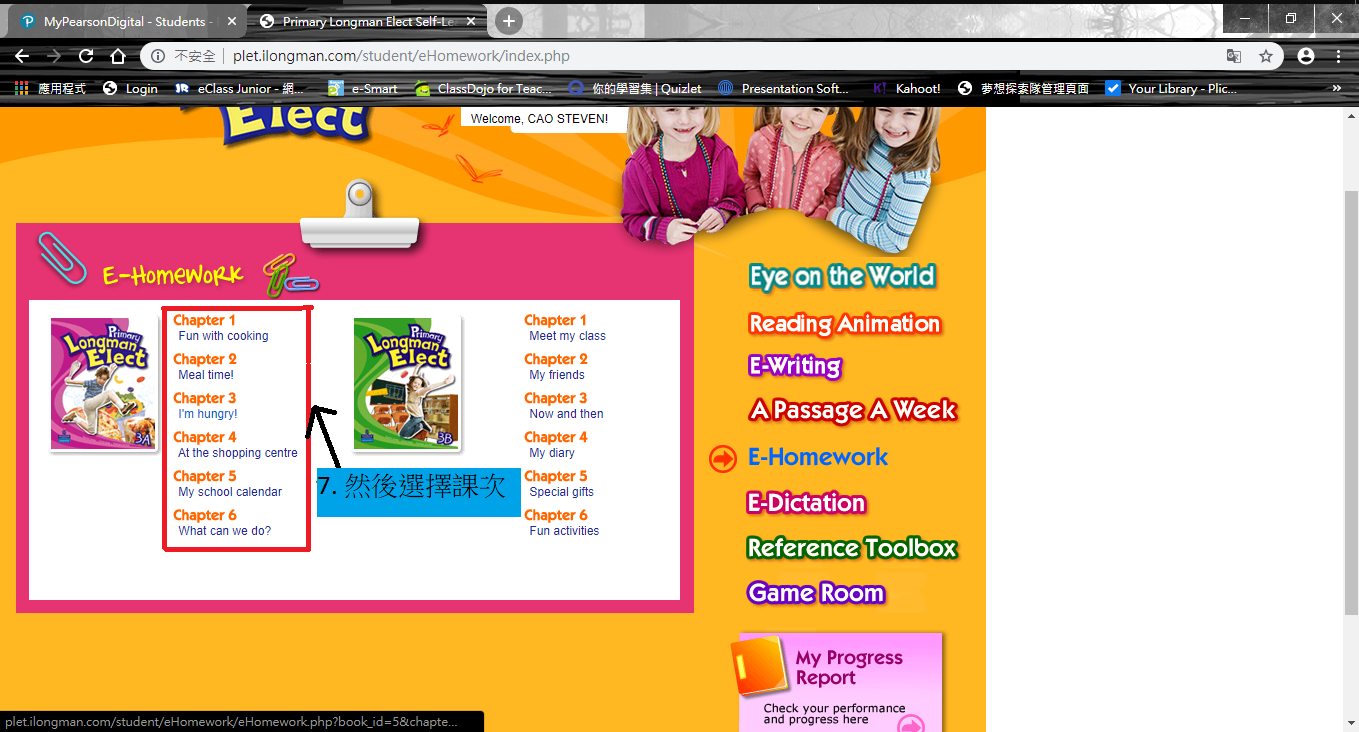Click the Longman Elect 3B book cover

coord(407,384)
